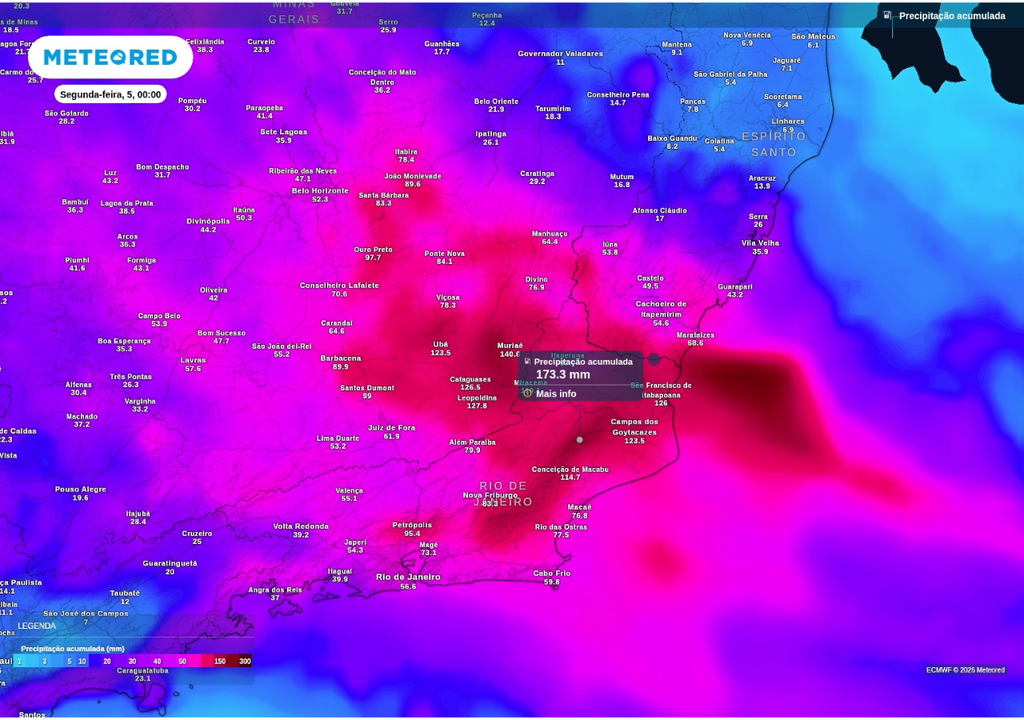Image resolution: width=1024 pixels, height=720 pixels.
Task: Click the legend swatch labeled 150
Action: [220, 661]
